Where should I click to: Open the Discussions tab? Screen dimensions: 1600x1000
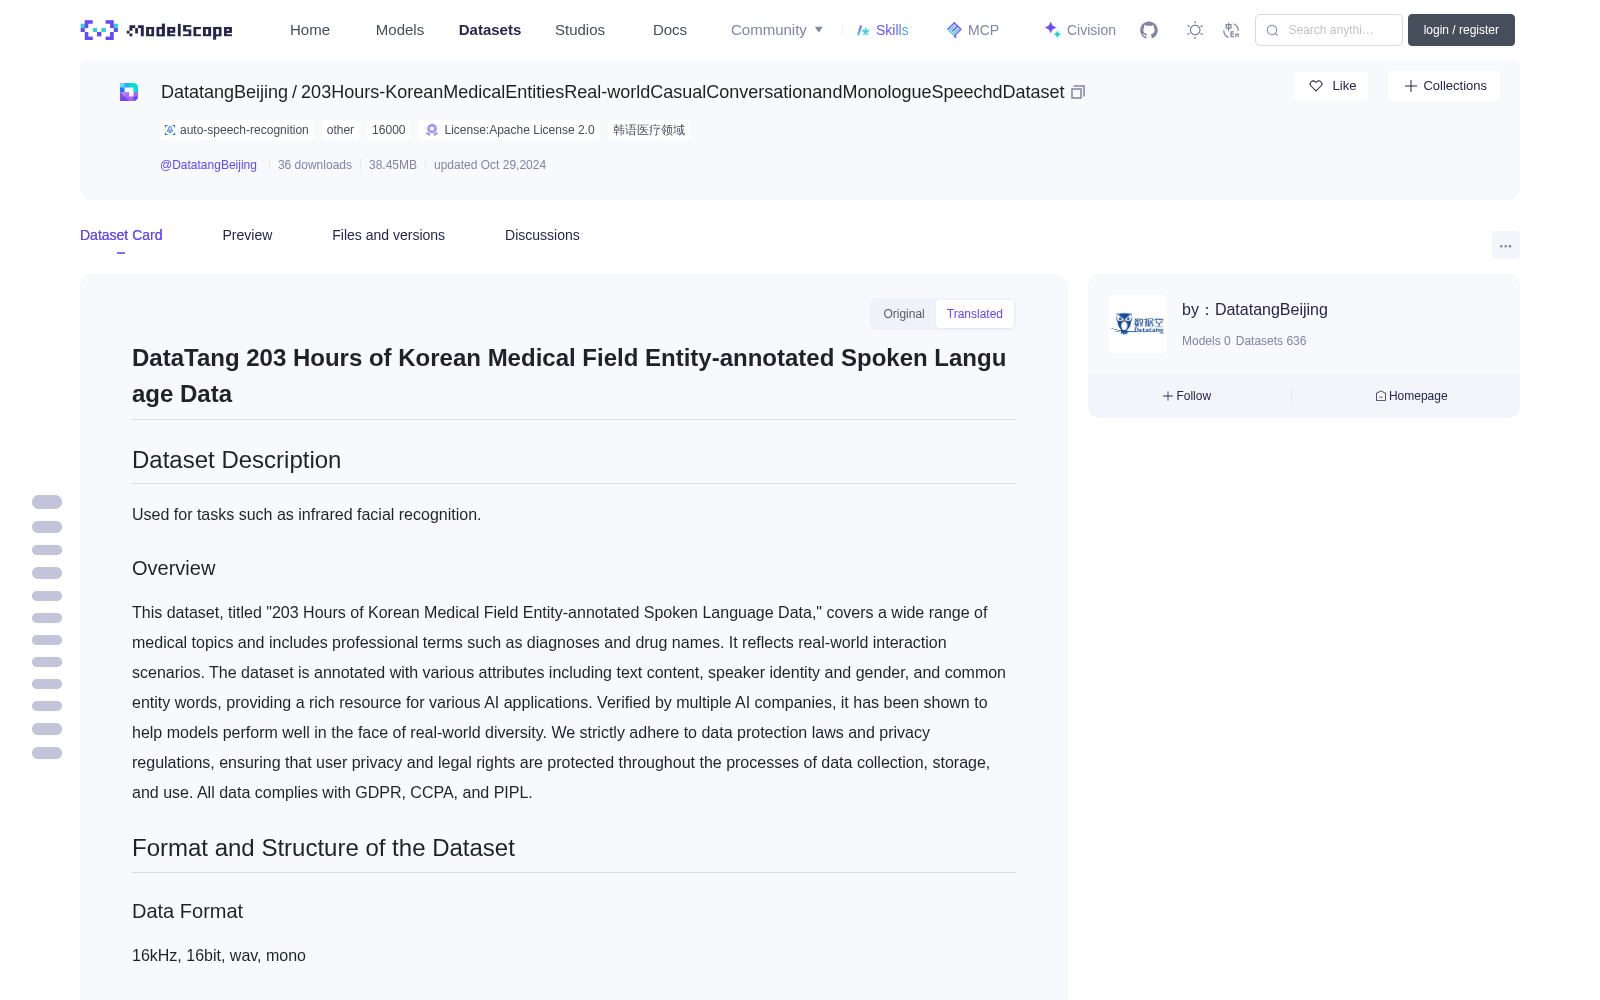(x=542, y=235)
